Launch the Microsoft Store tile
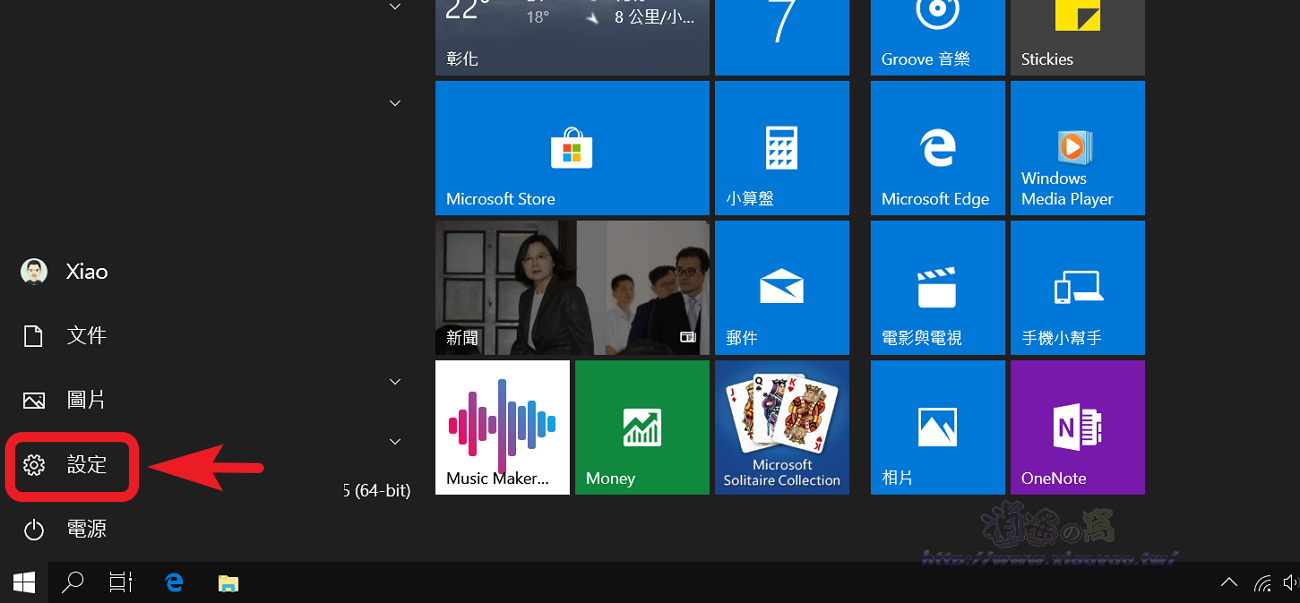 coord(572,148)
